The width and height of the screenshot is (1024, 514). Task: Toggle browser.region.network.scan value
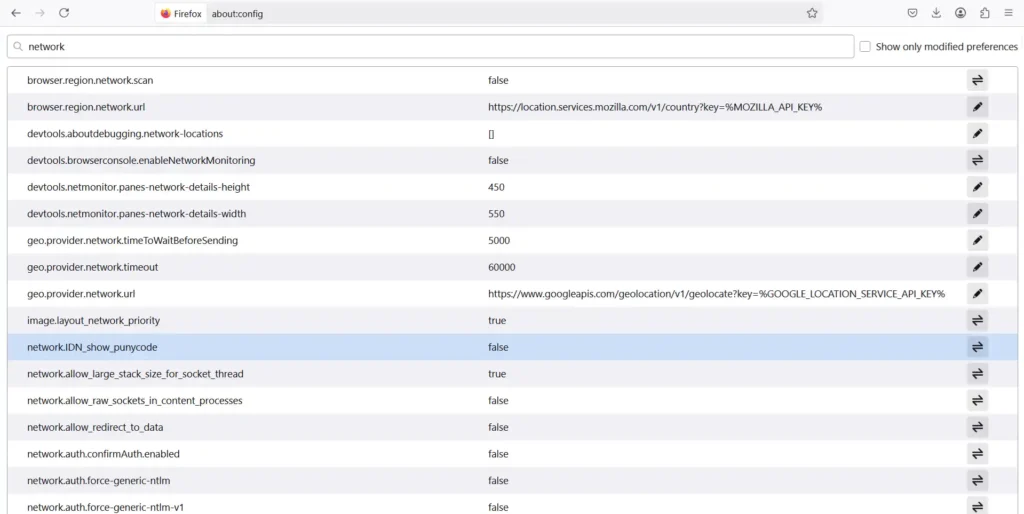tap(977, 80)
